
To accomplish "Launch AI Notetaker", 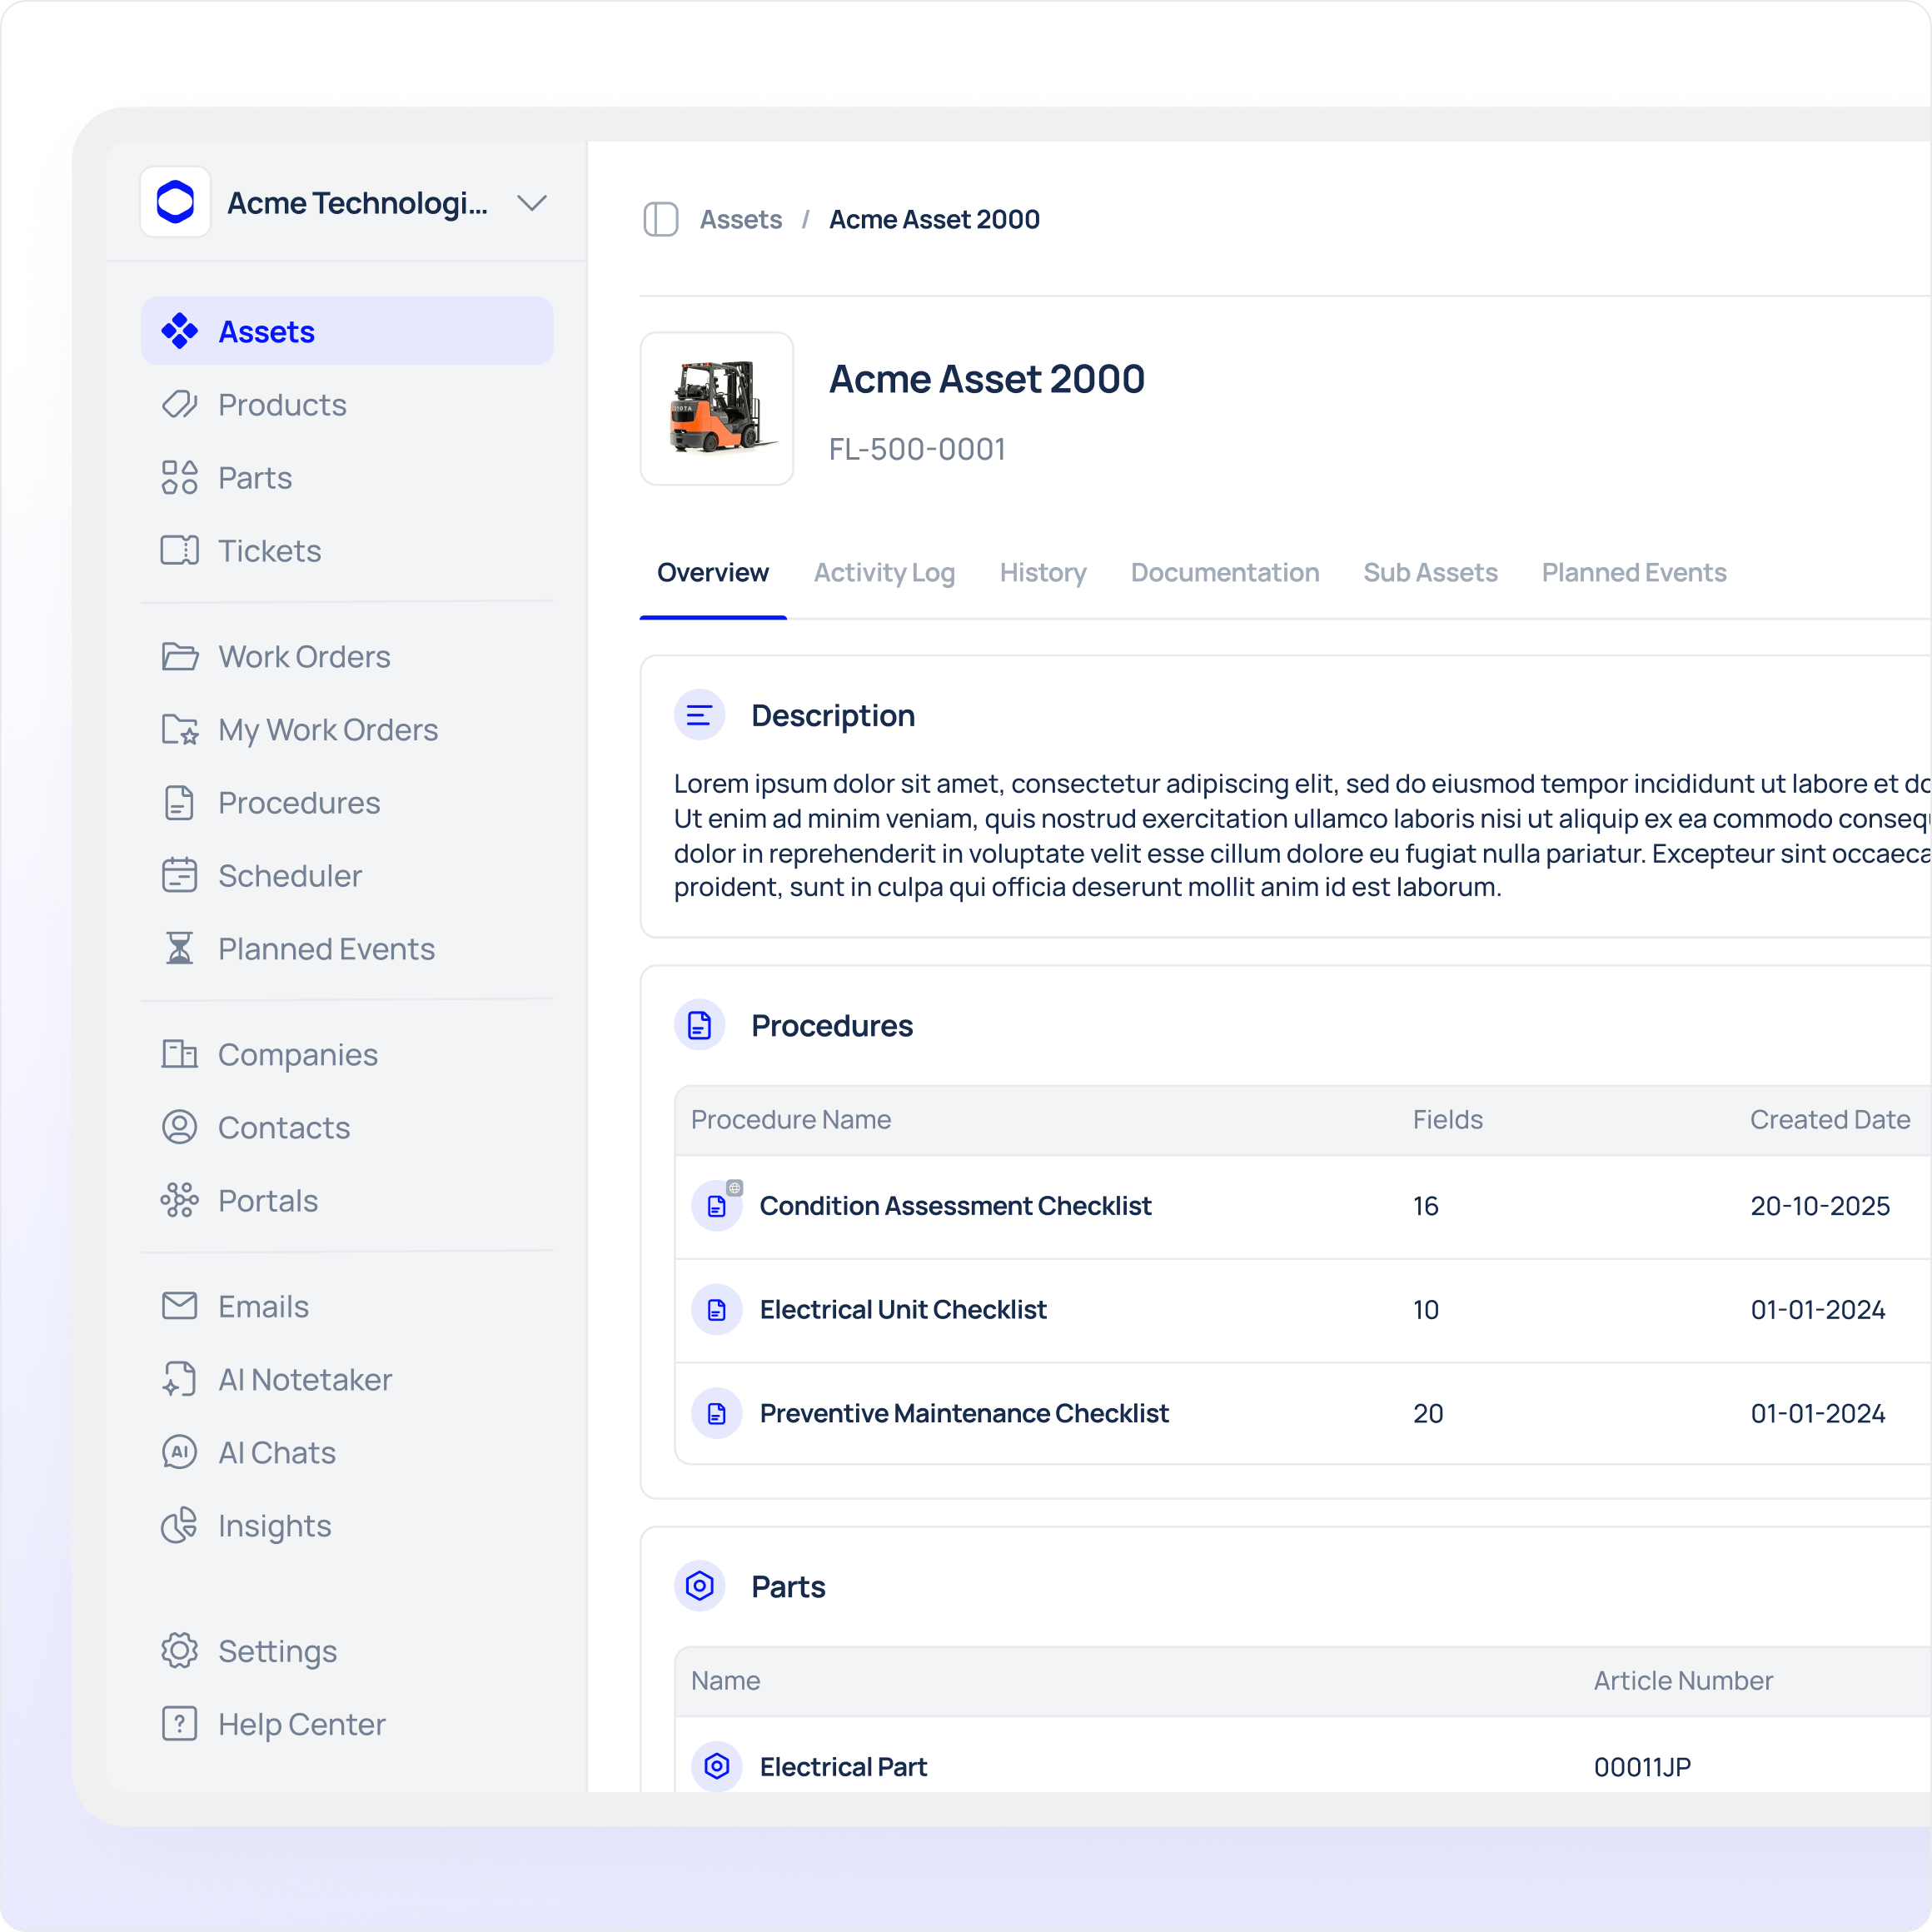I will 304,1380.
